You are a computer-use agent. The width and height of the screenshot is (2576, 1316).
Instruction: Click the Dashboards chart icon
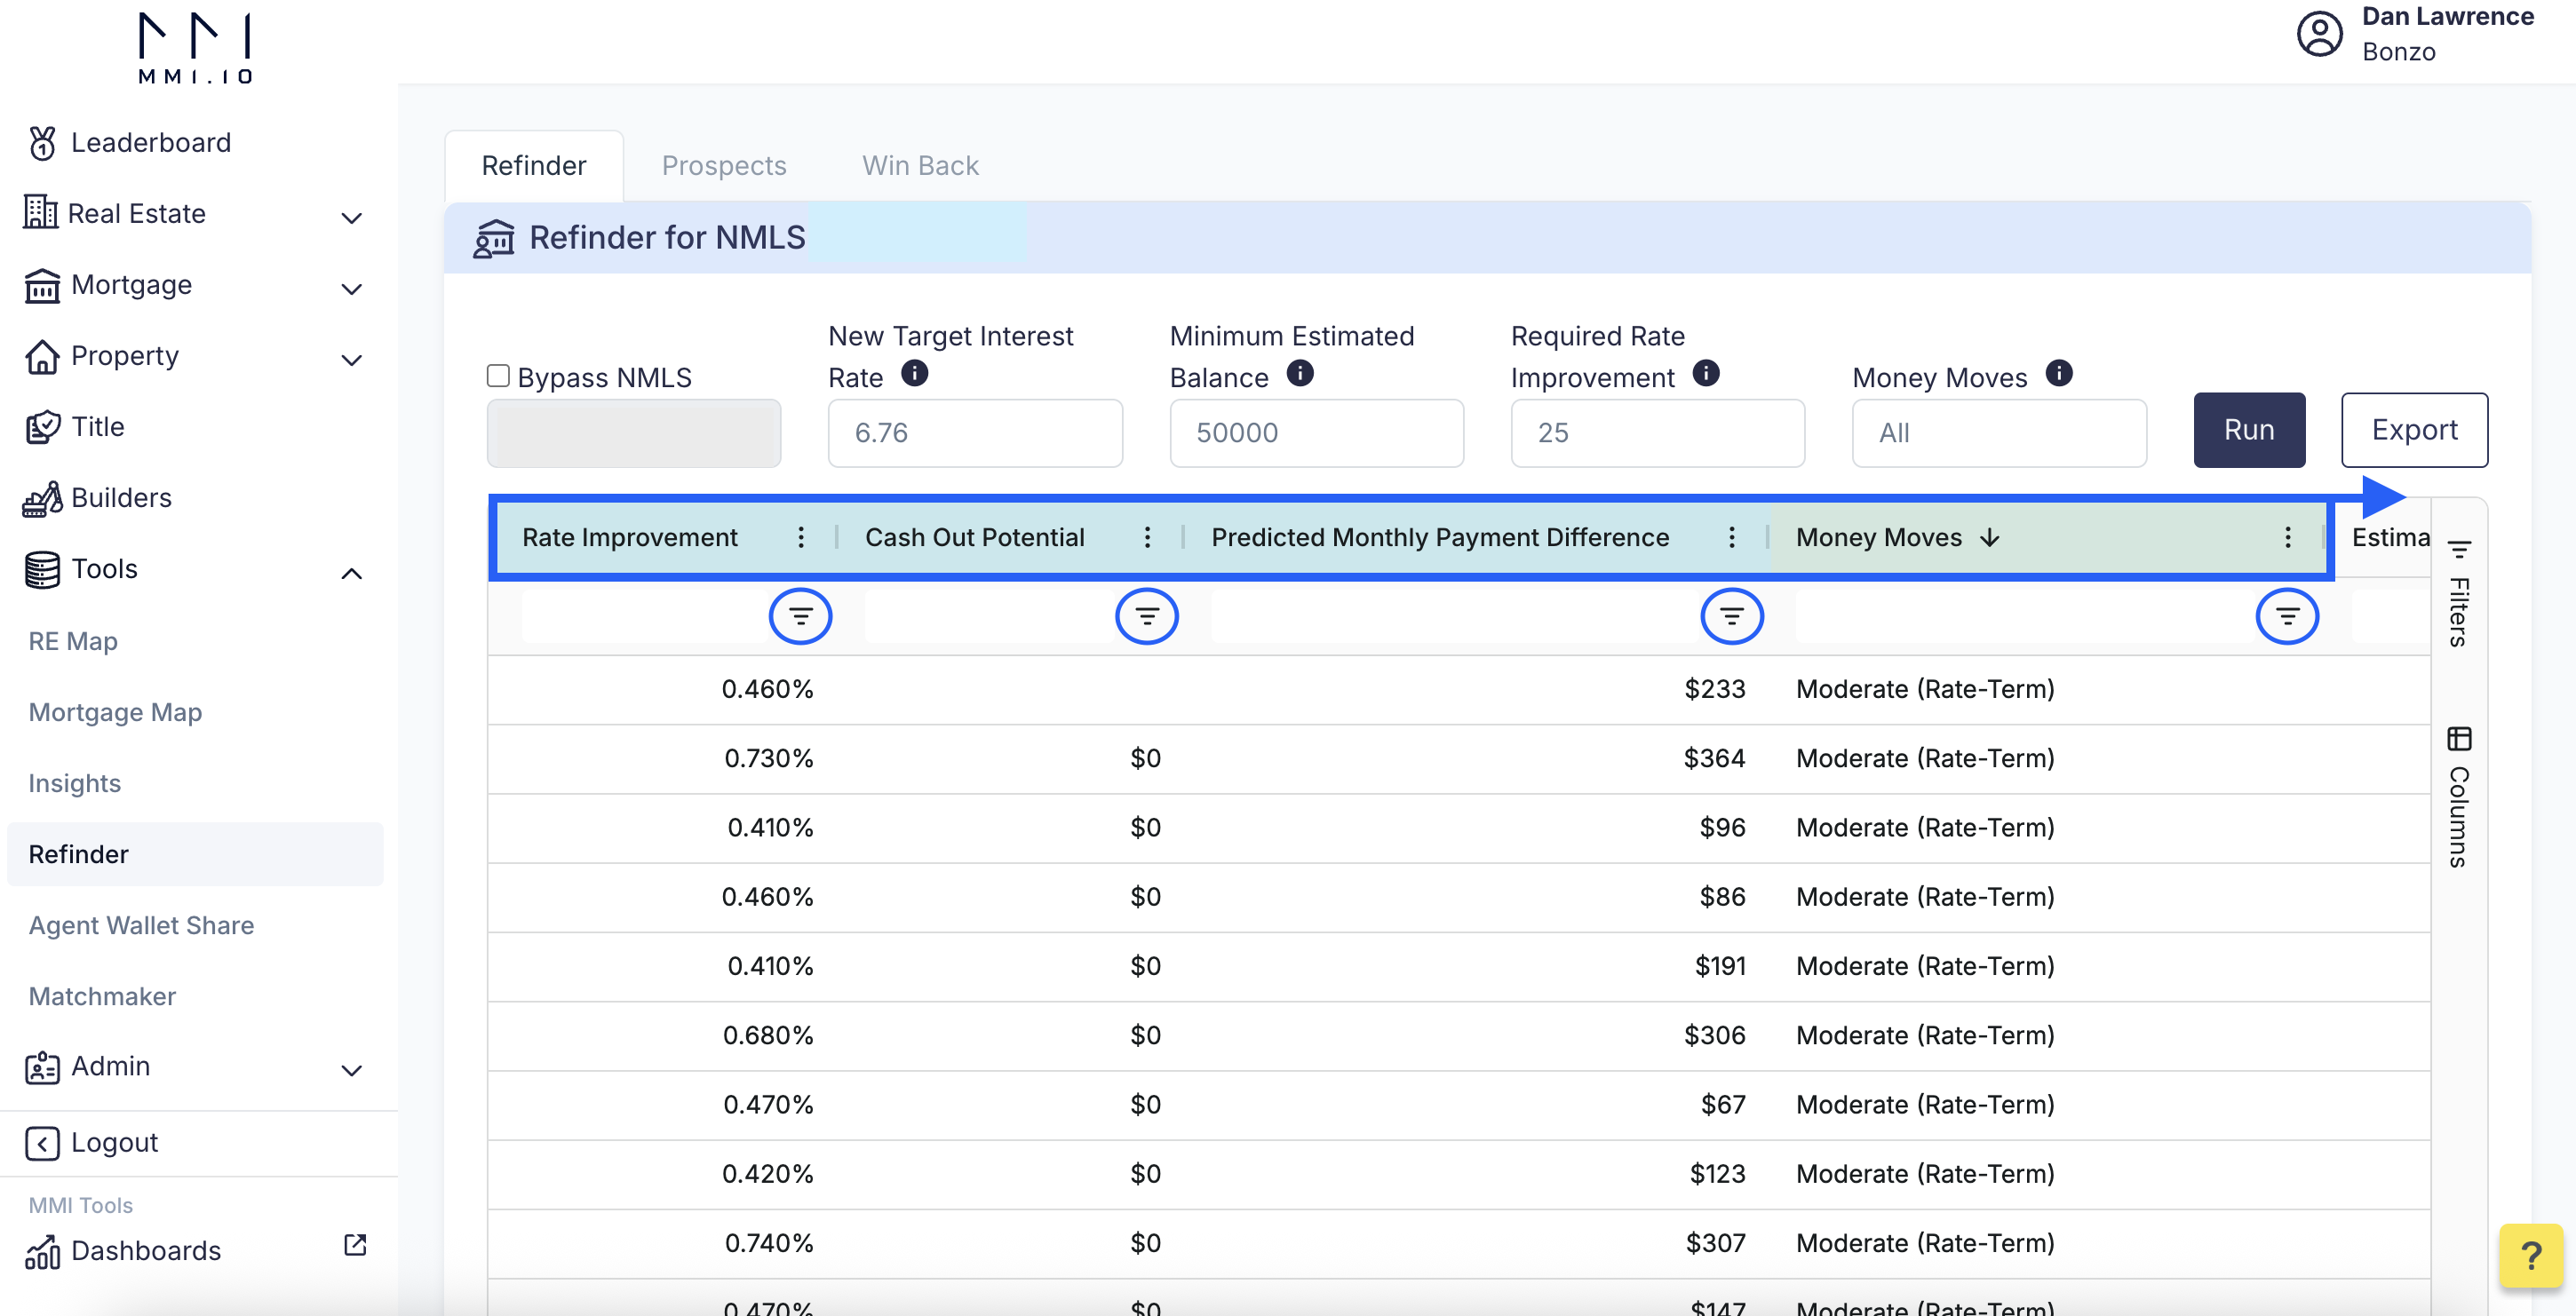(x=42, y=1250)
